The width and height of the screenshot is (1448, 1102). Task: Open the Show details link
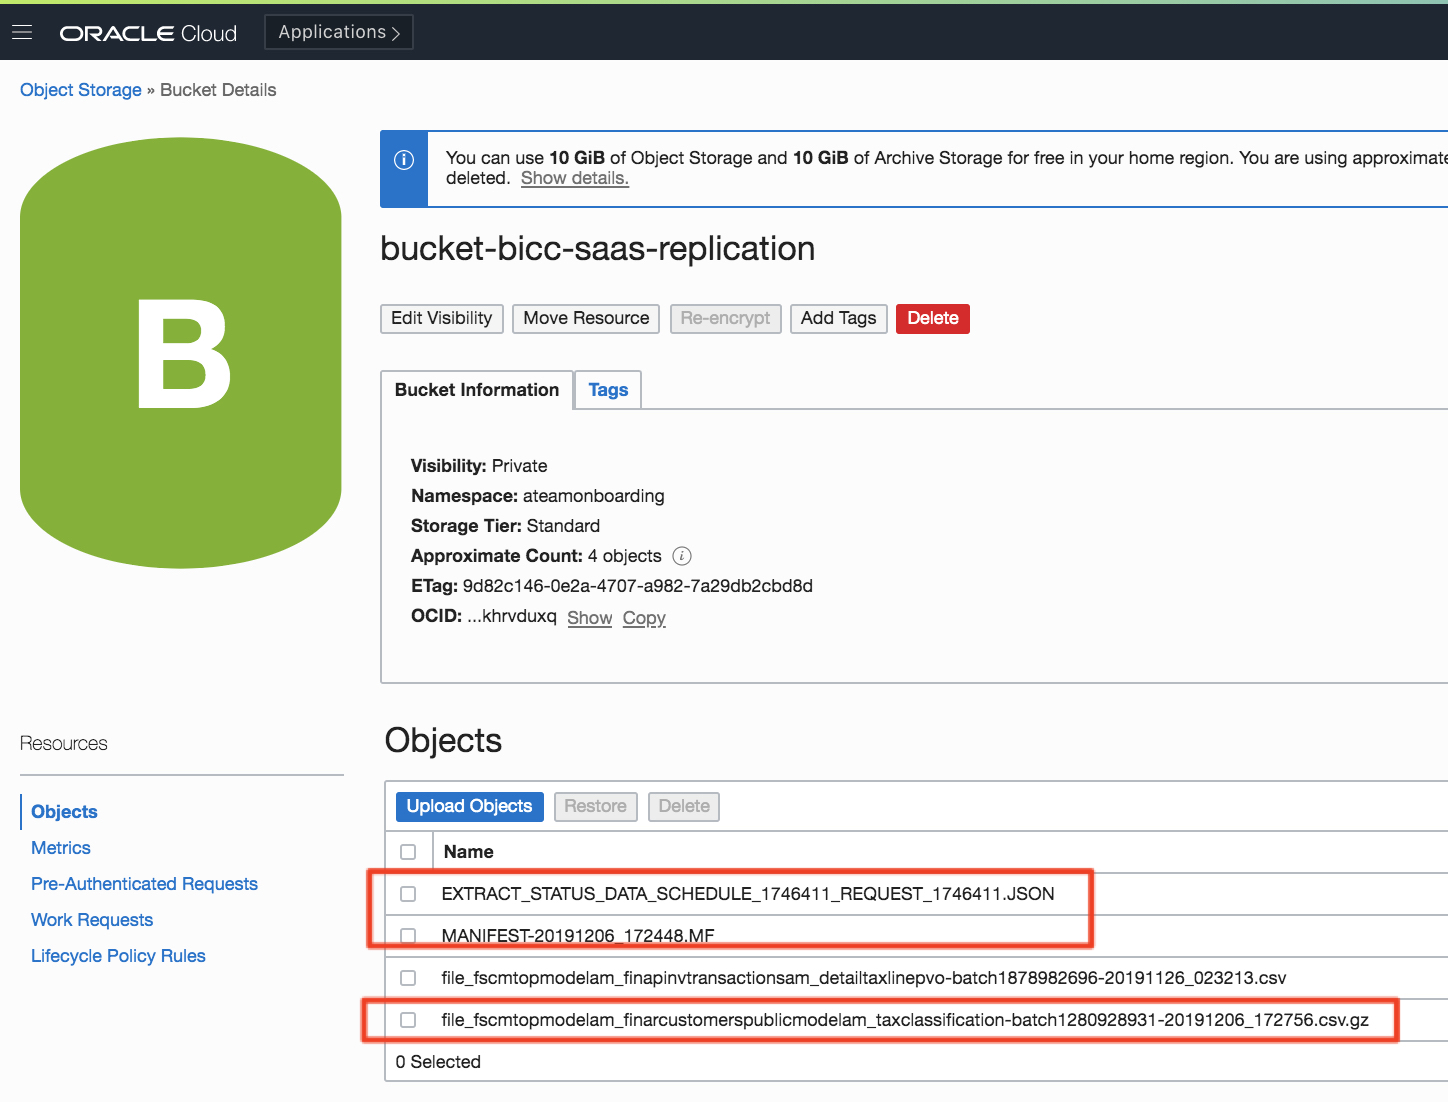[575, 178]
